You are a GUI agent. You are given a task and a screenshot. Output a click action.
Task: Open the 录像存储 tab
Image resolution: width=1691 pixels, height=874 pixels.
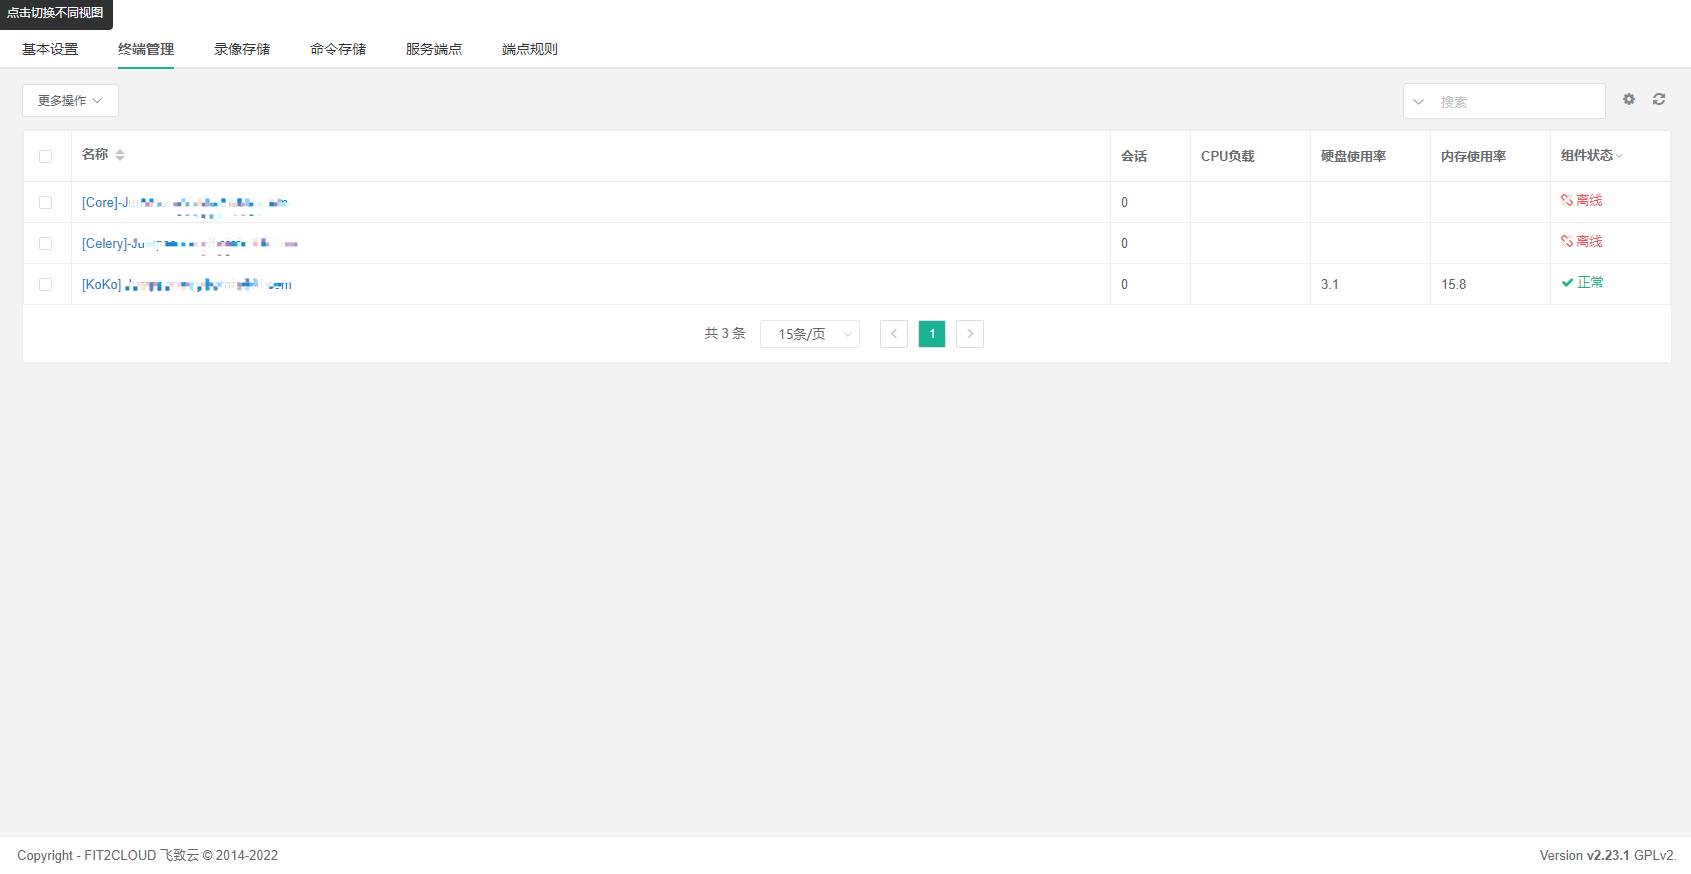coord(242,49)
